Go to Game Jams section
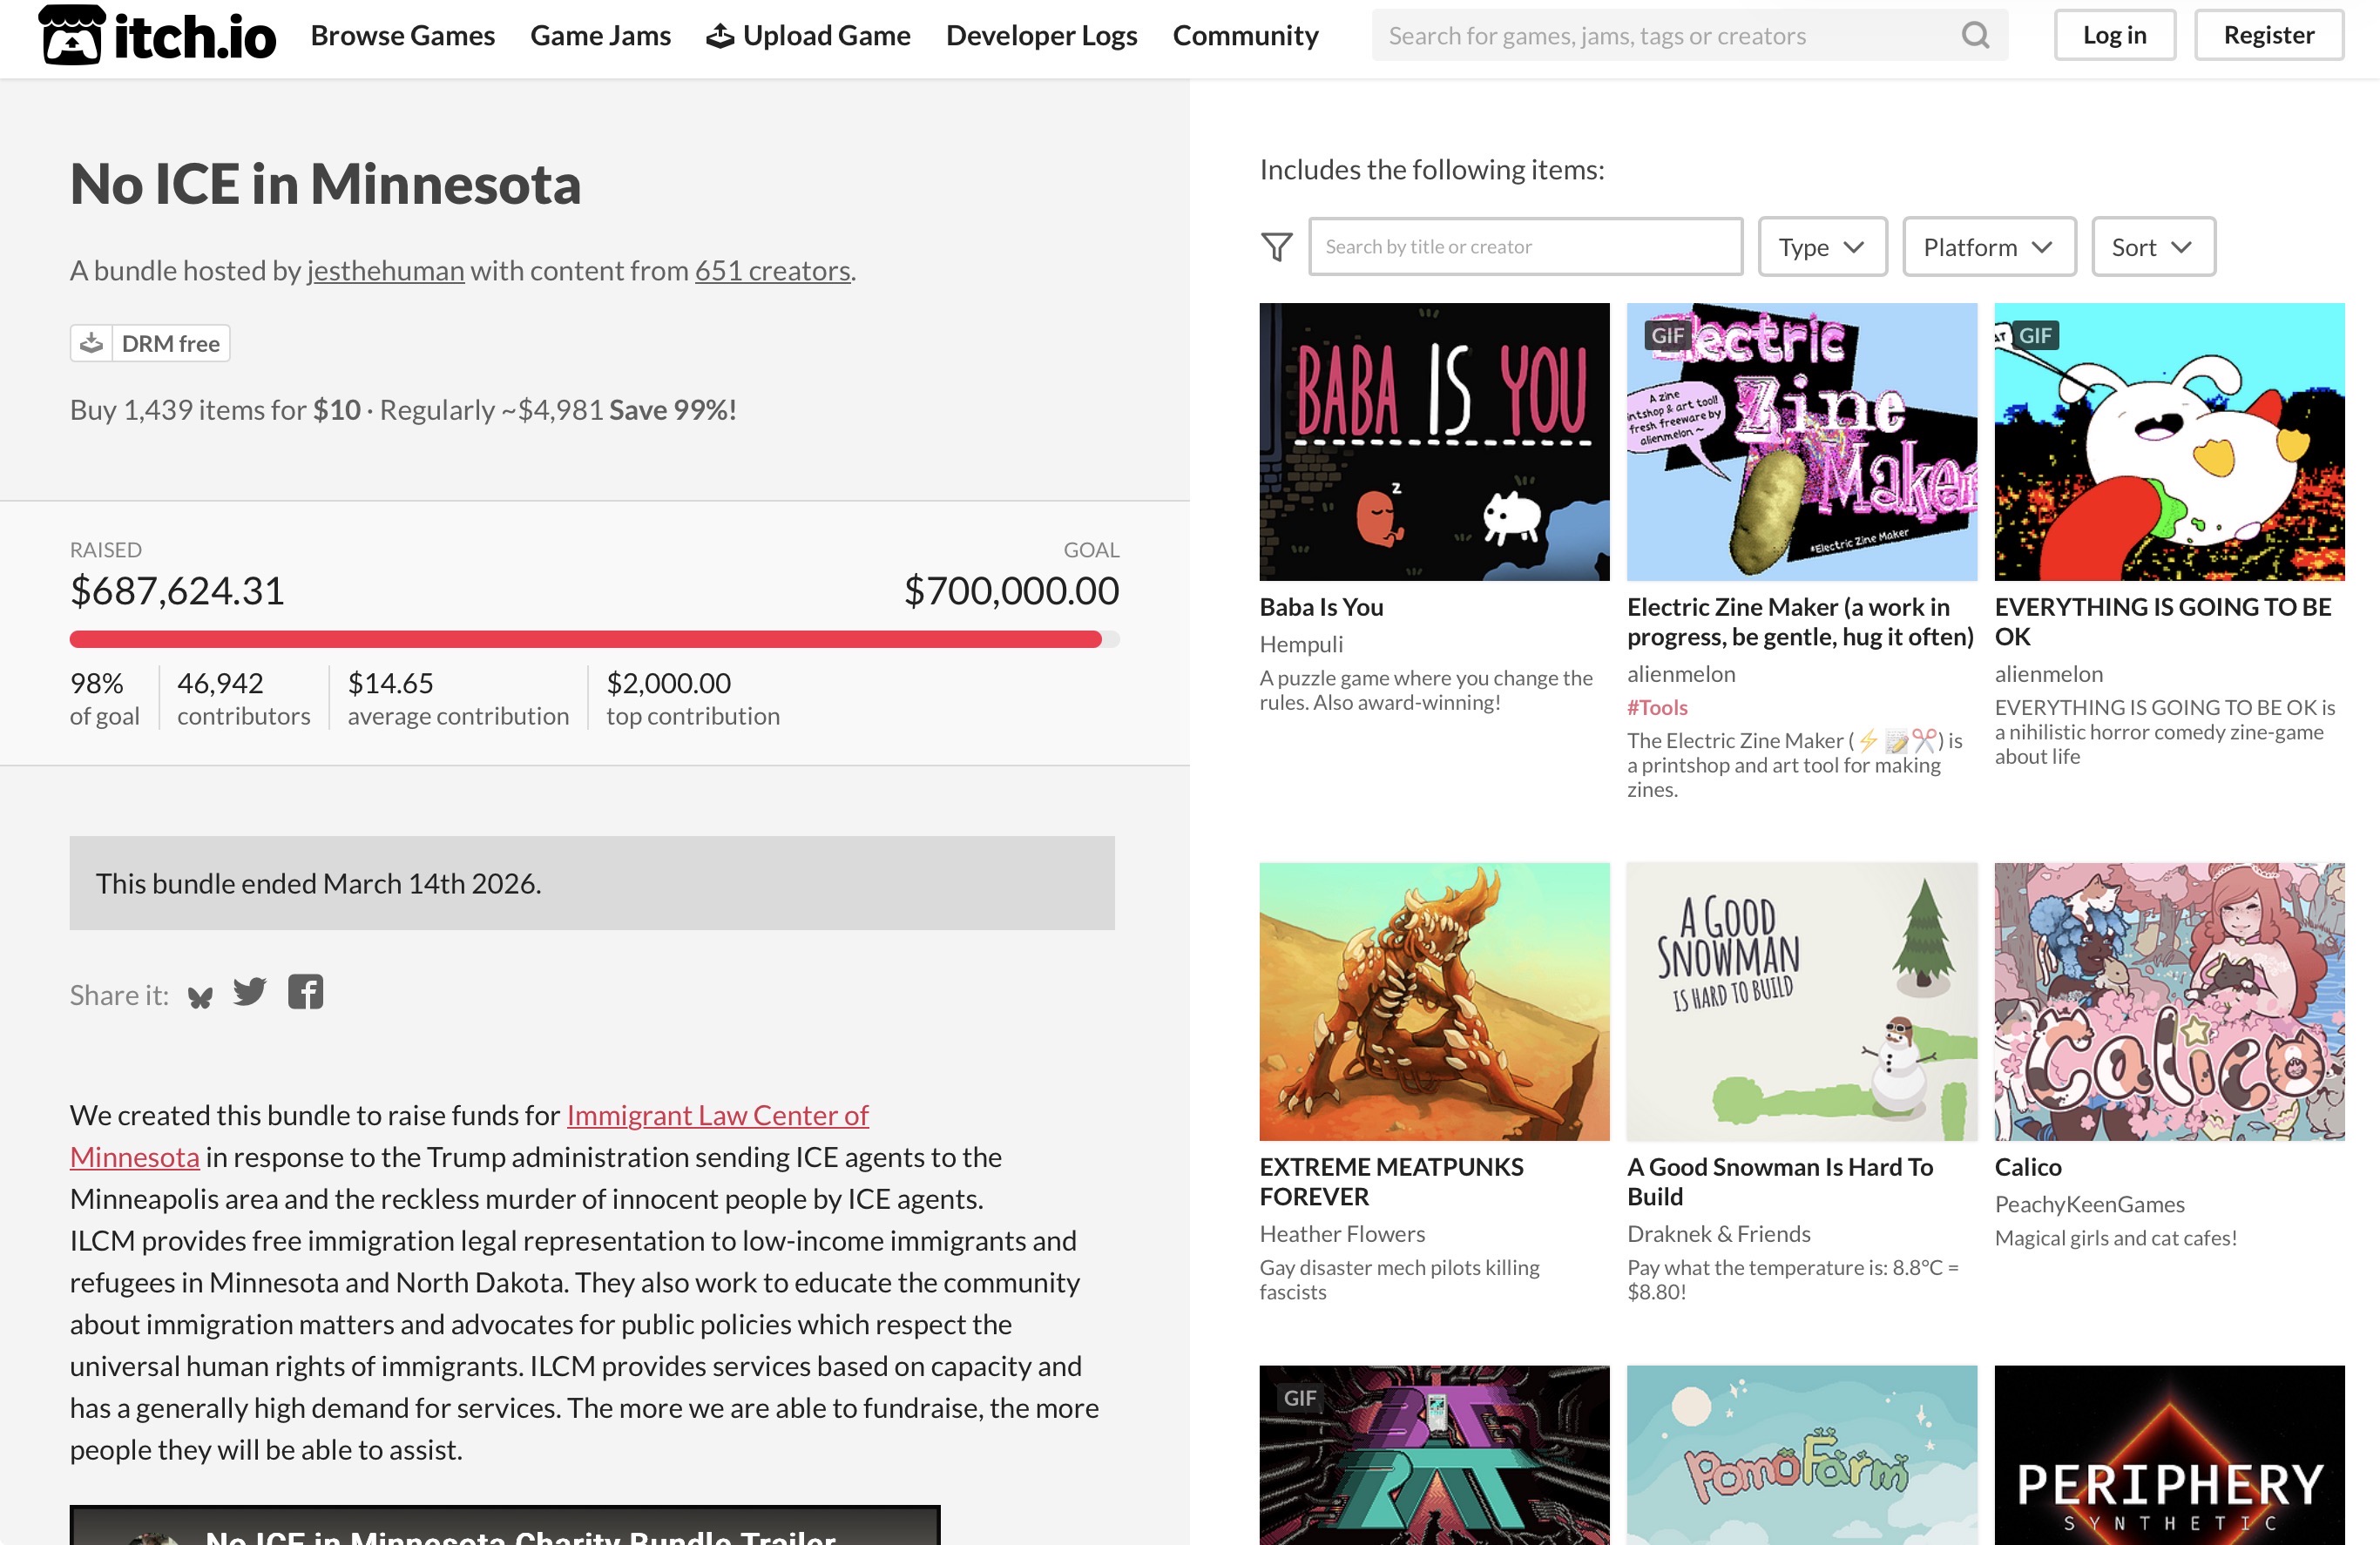 click(x=600, y=36)
